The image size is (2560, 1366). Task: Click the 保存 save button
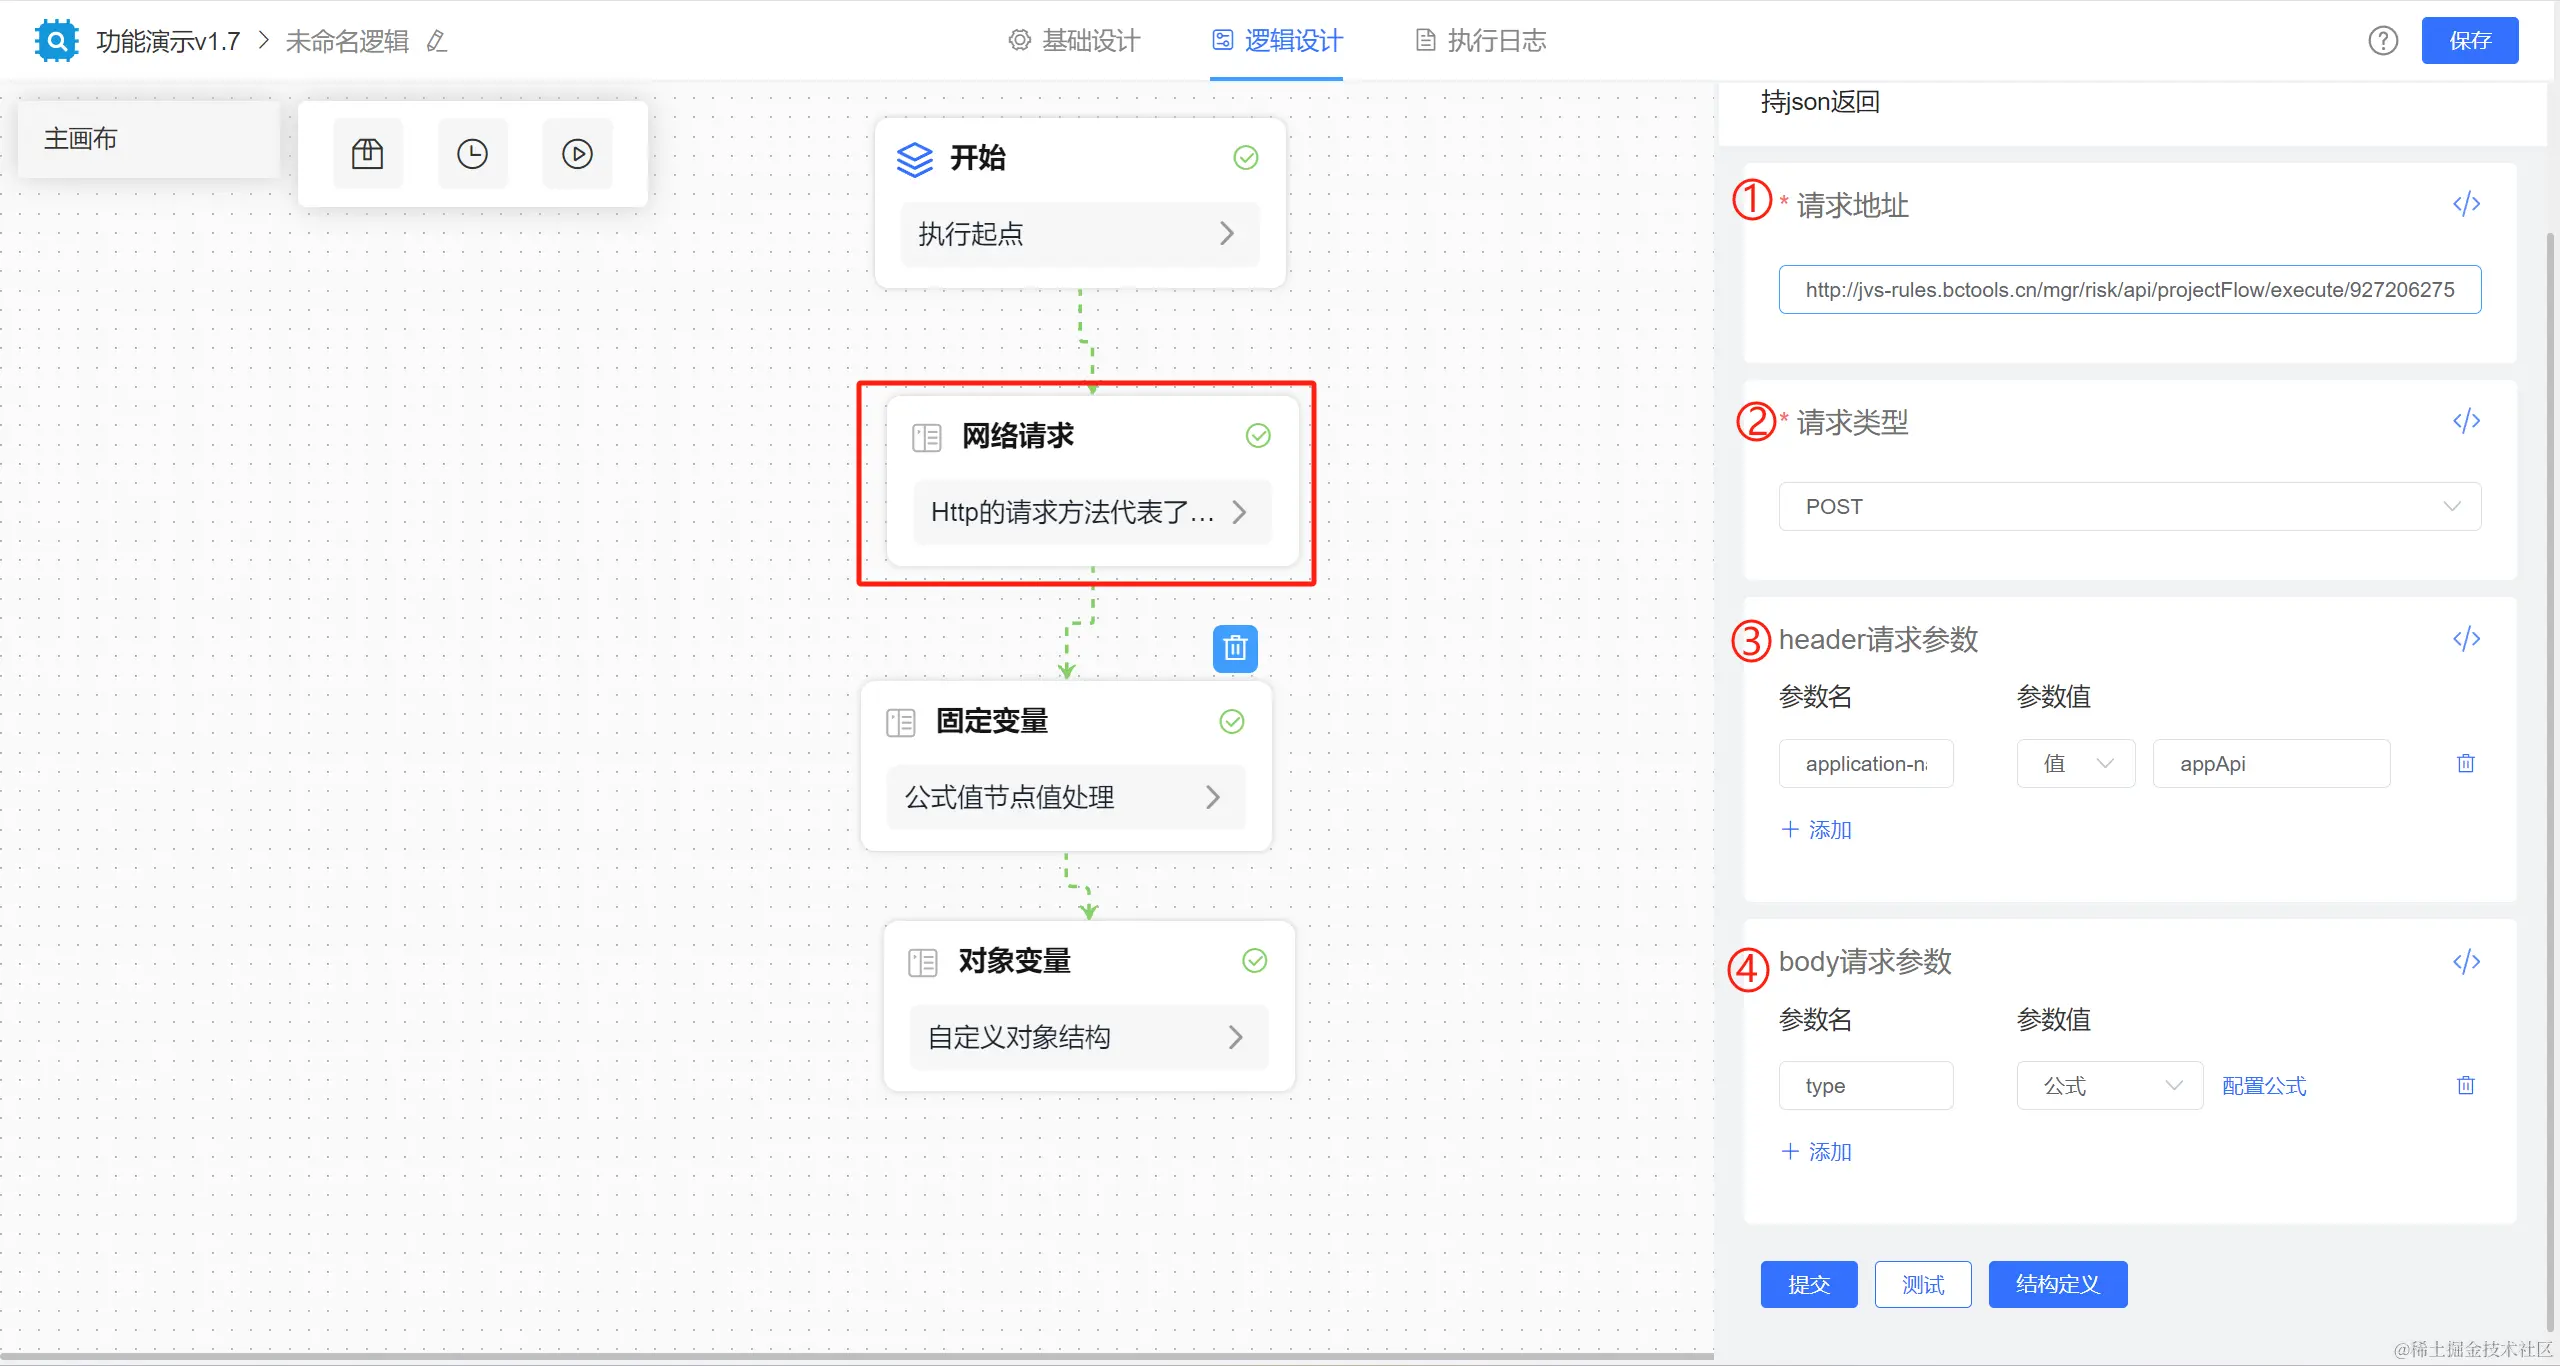point(2469,41)
